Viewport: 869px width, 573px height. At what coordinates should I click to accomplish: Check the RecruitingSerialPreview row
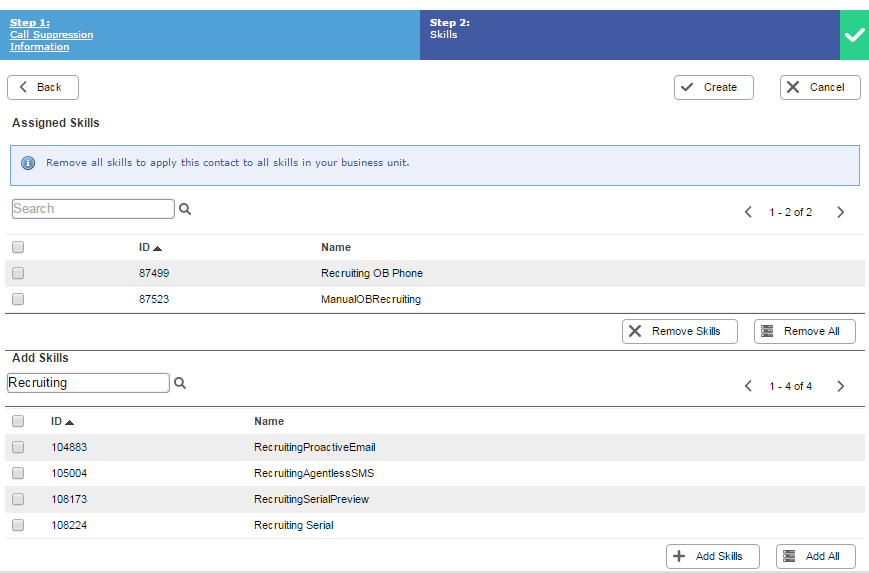tap(18, 499)
